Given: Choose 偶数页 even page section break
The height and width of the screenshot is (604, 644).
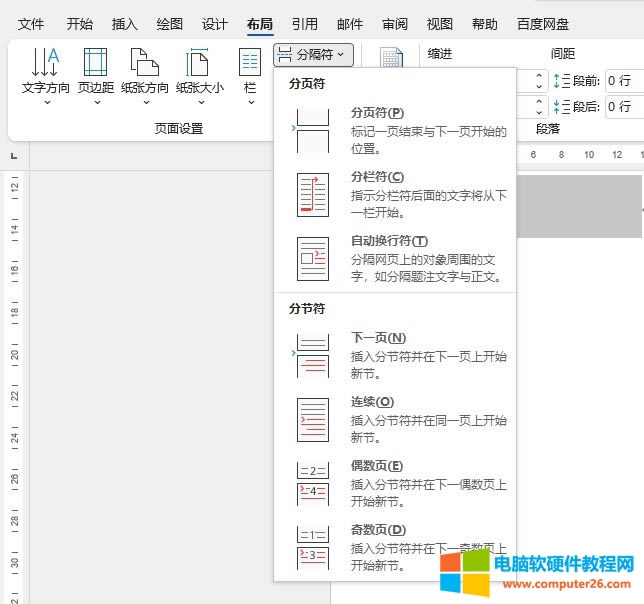Looking at the screenshot, I should 313,483.
